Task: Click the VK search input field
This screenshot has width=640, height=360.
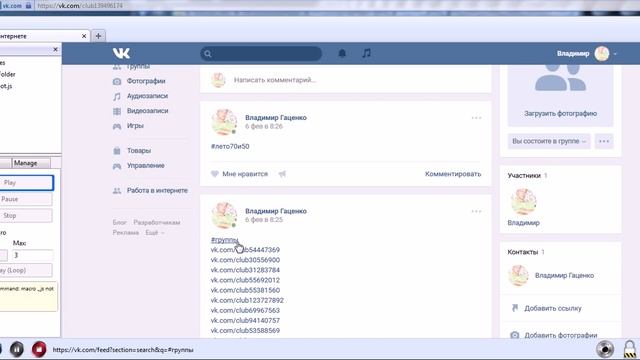Action: [x=261, y=53]
